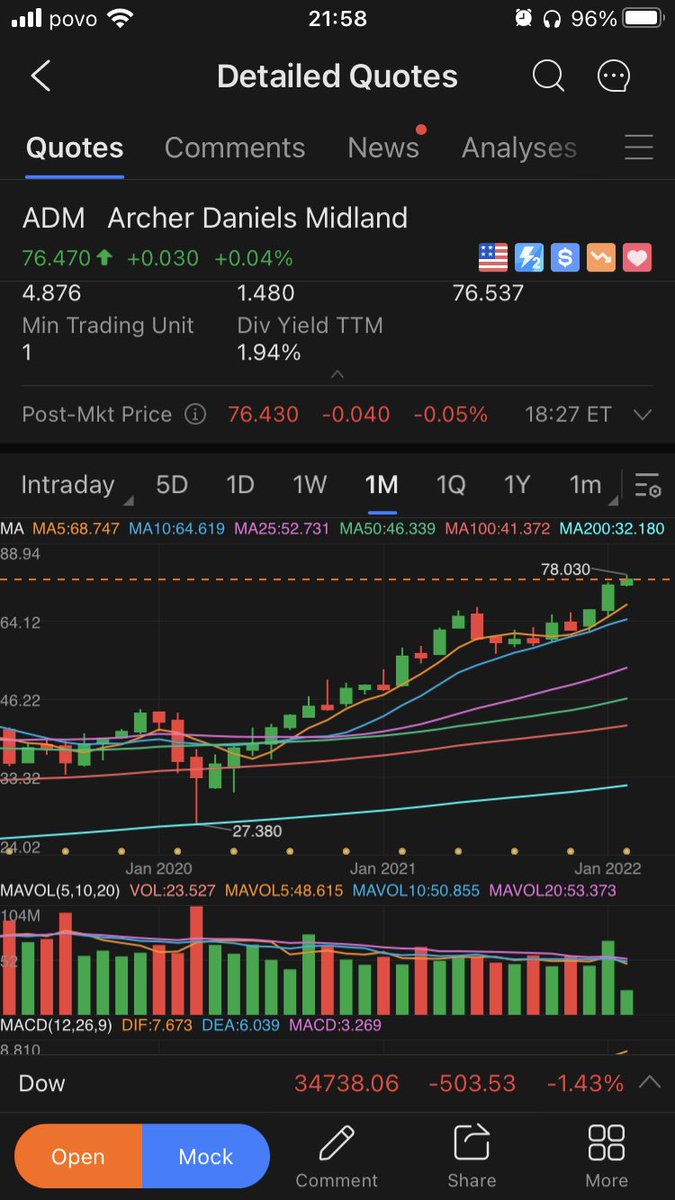Tap the lightning Level 2 quote icon

coord(529,258)
